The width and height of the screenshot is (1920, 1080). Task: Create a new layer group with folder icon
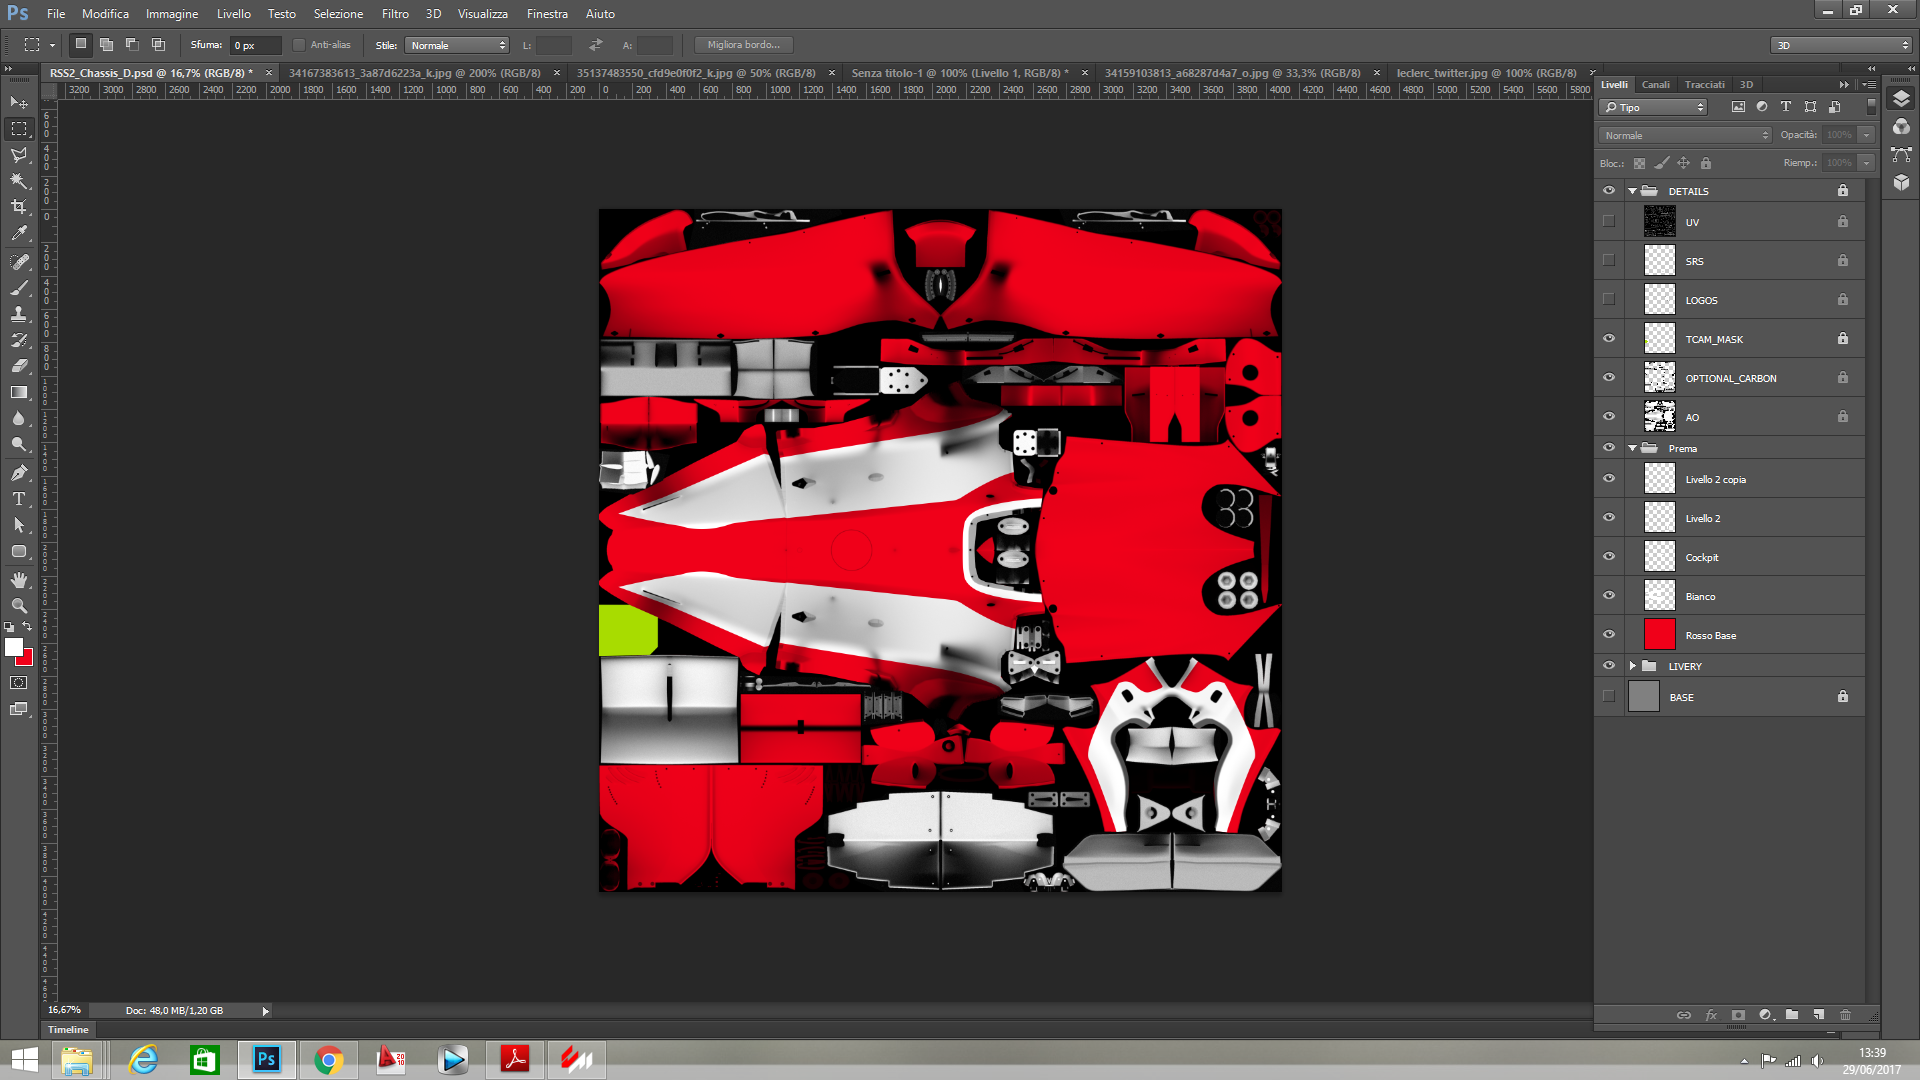pyautogui.click(x=1792, y=1015)
